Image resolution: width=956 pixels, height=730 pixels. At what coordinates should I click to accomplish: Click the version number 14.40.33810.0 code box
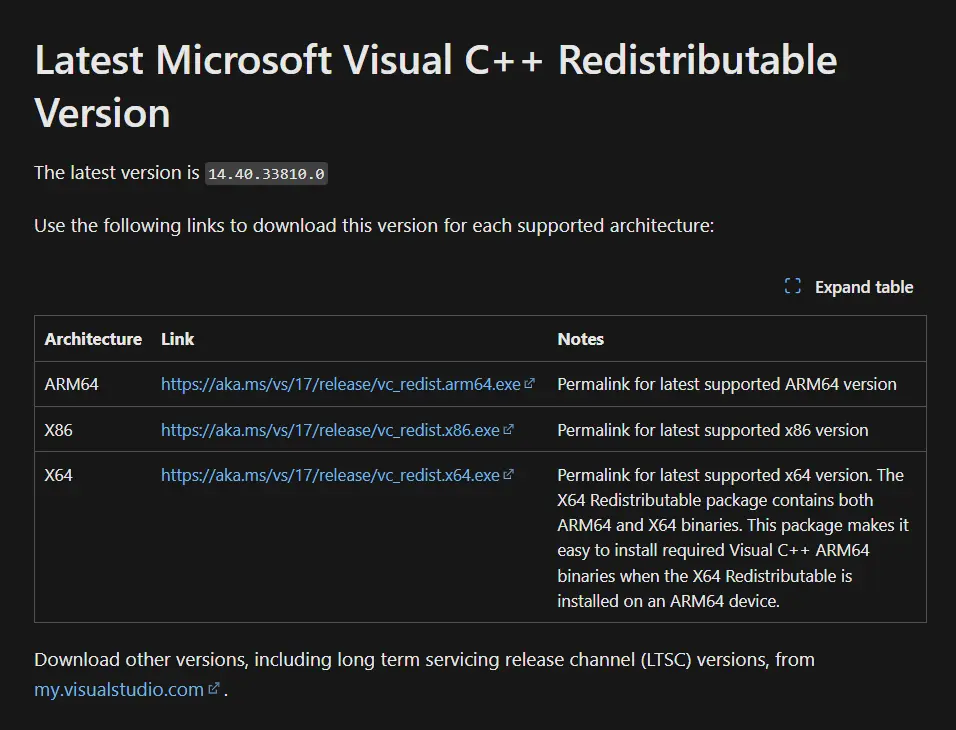coord(266,173)
